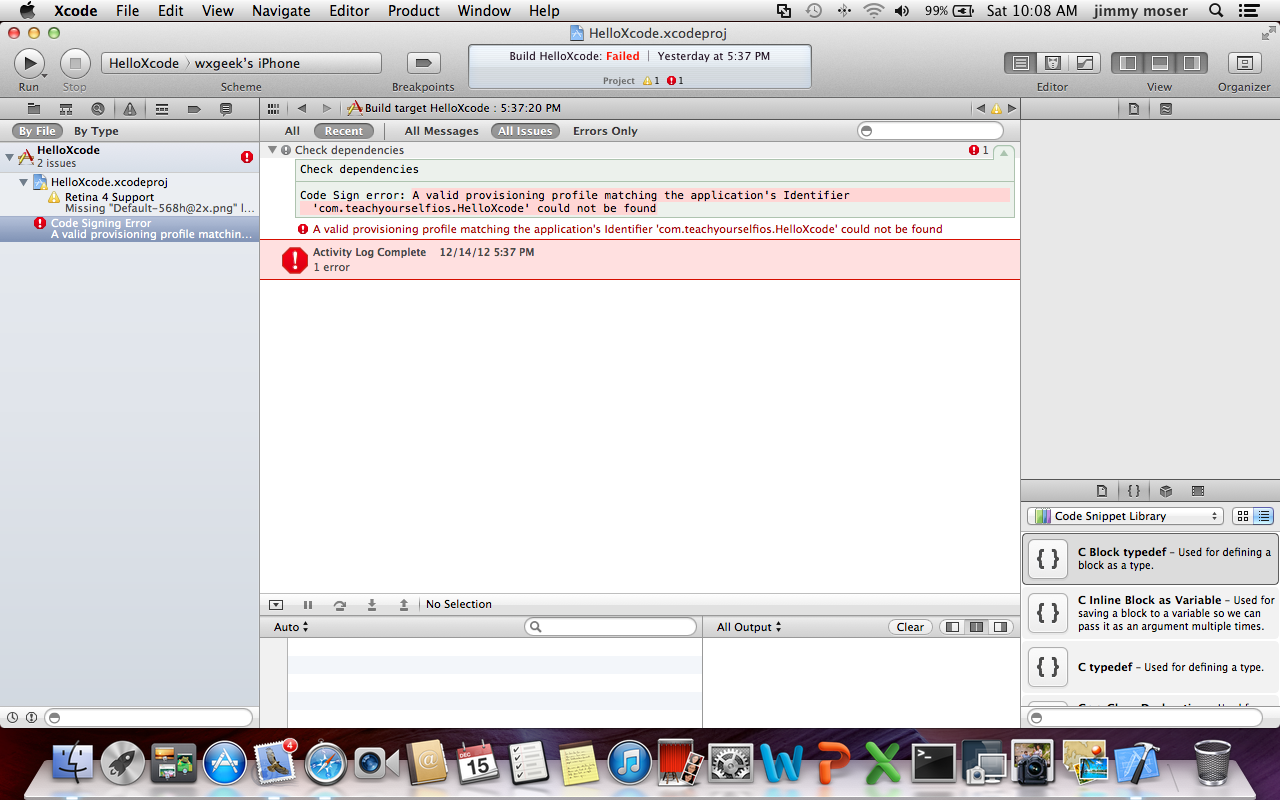The width and height of the screenshot is (1280, 800).
Task: Select the Code Signing Error issue
Action: click(x=130, y=229)
